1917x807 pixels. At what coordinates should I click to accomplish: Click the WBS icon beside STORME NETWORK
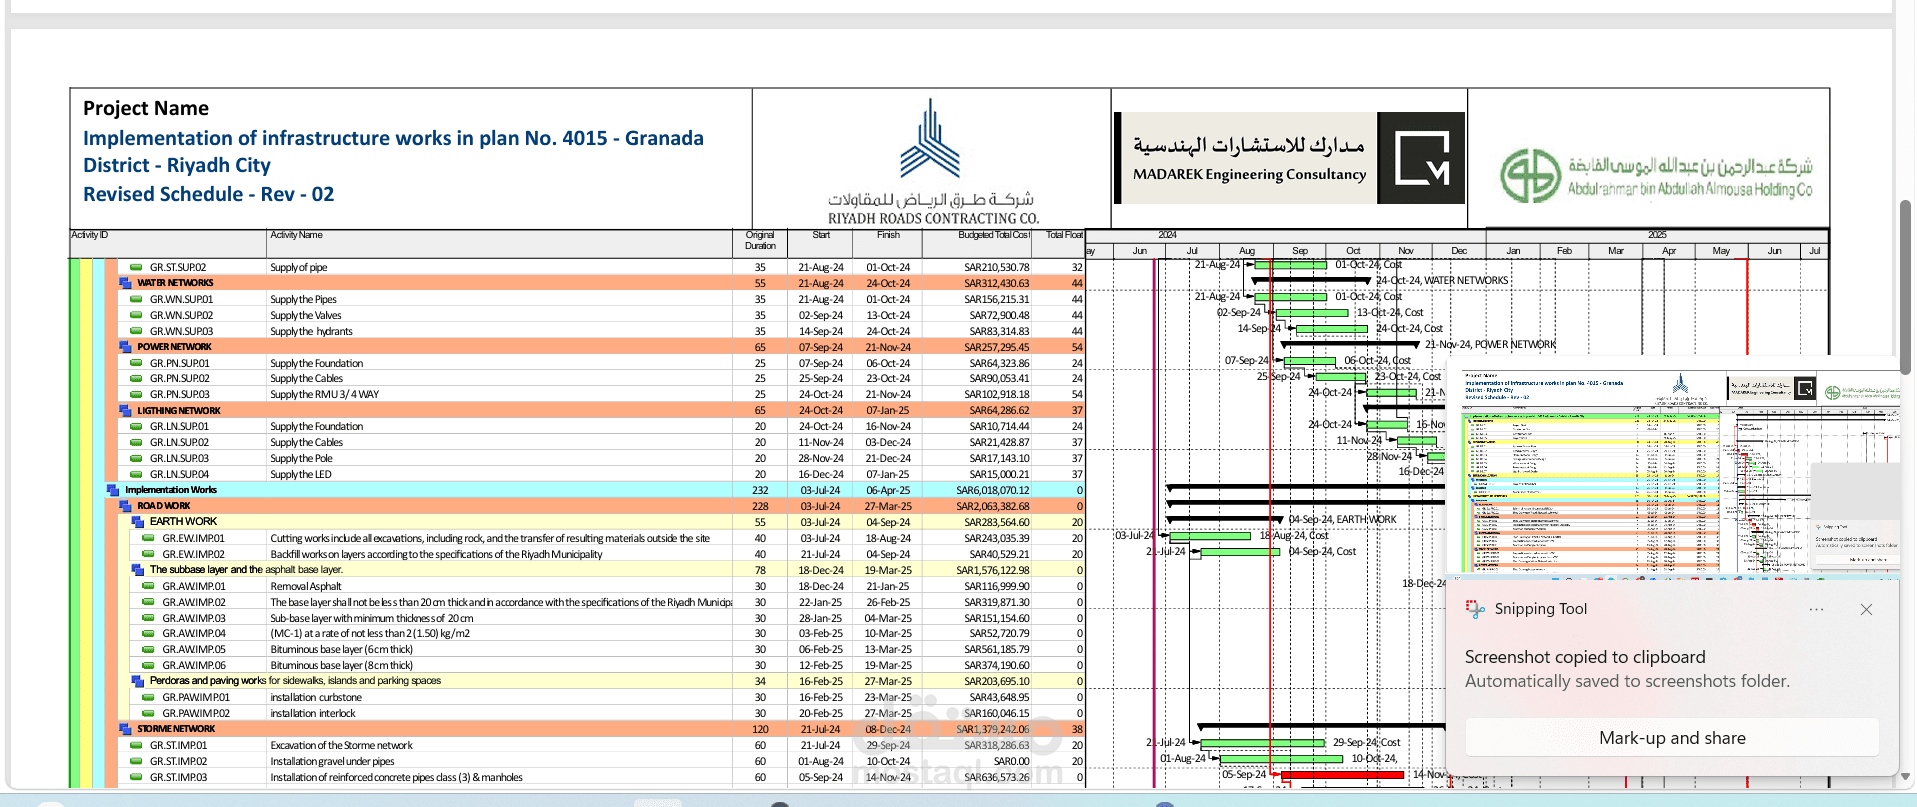[125, 729]
